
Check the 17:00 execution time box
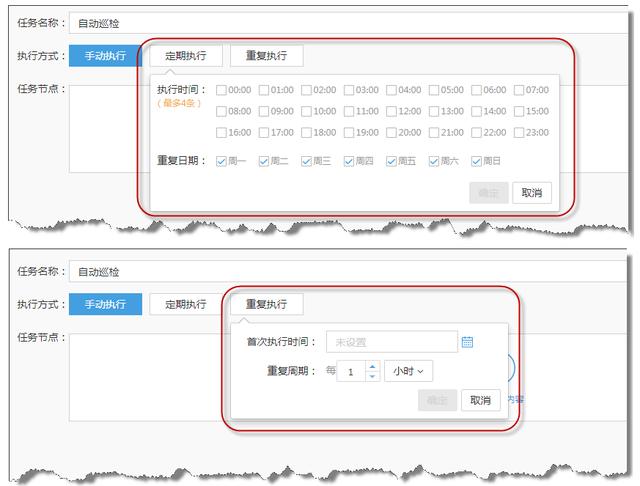[264, 133]
